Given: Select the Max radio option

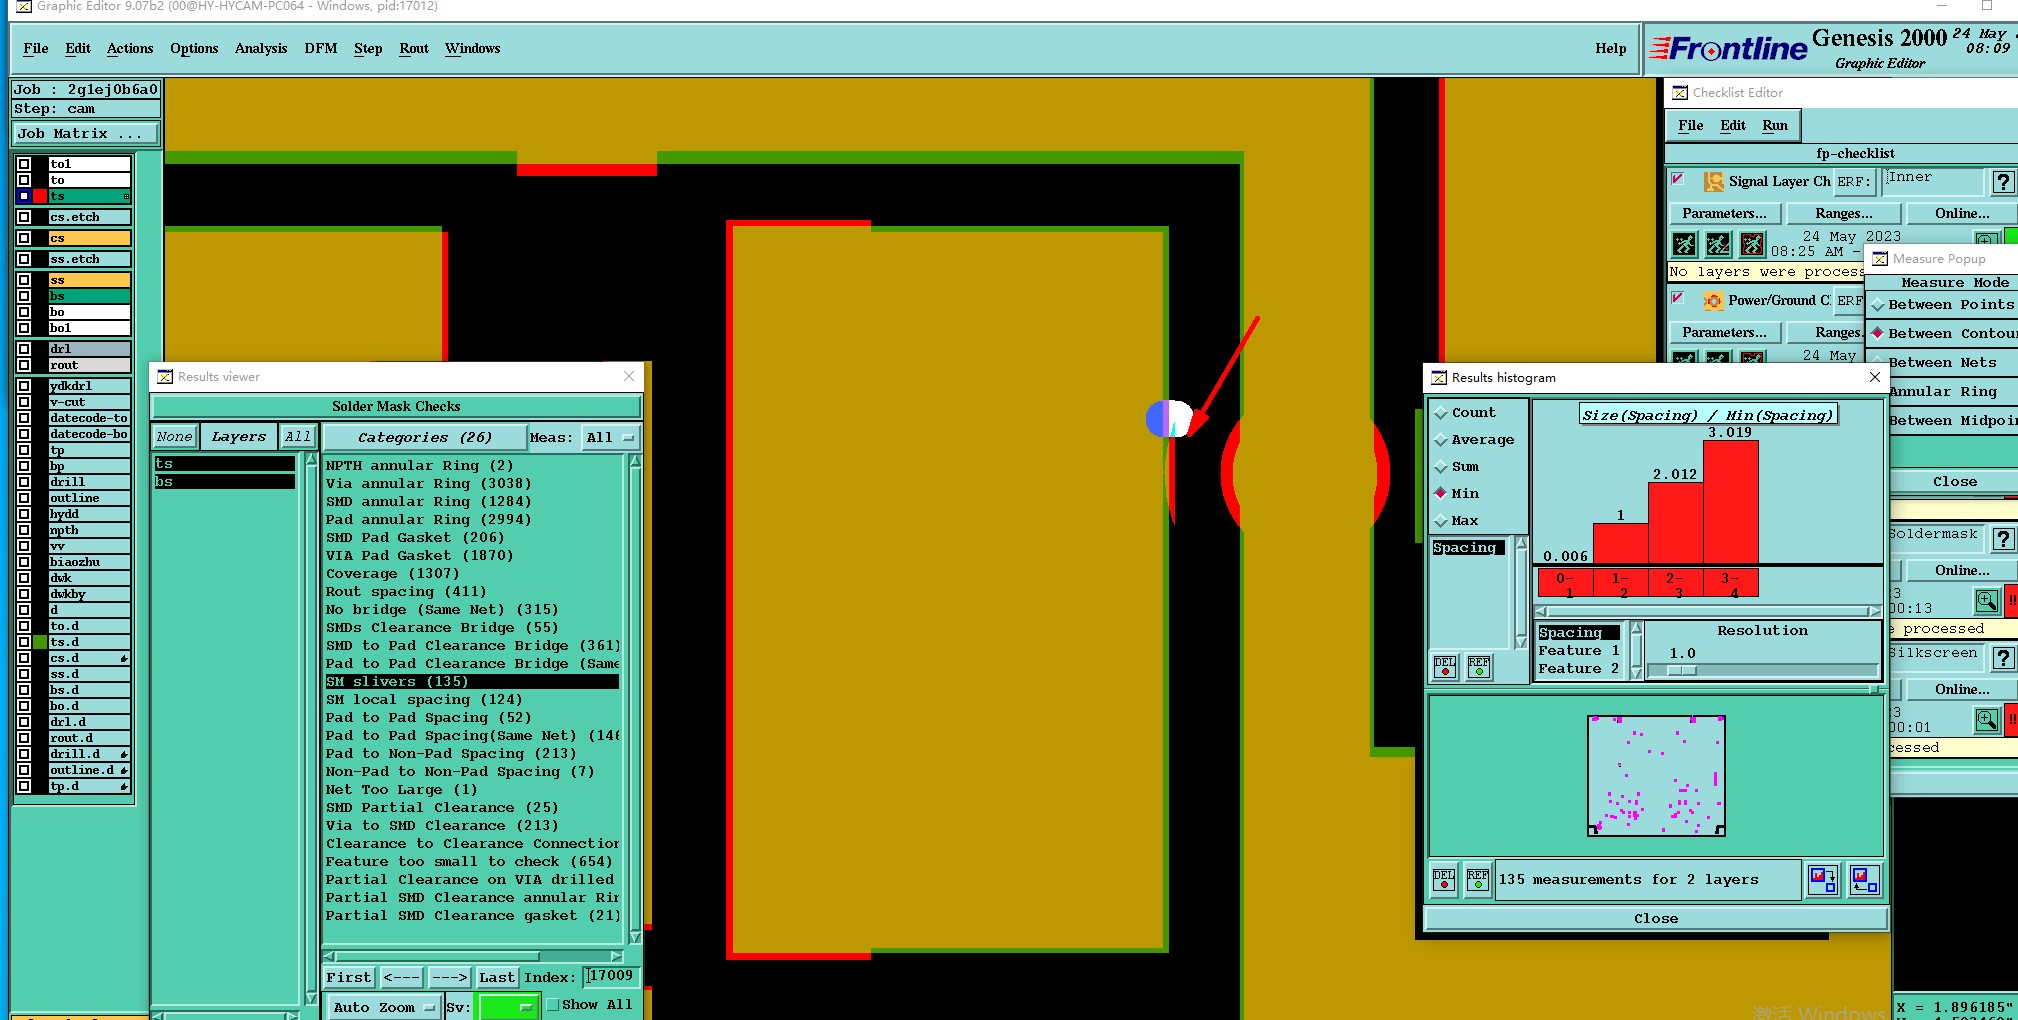Looking at the screenshot, I should click(1441, 520).
